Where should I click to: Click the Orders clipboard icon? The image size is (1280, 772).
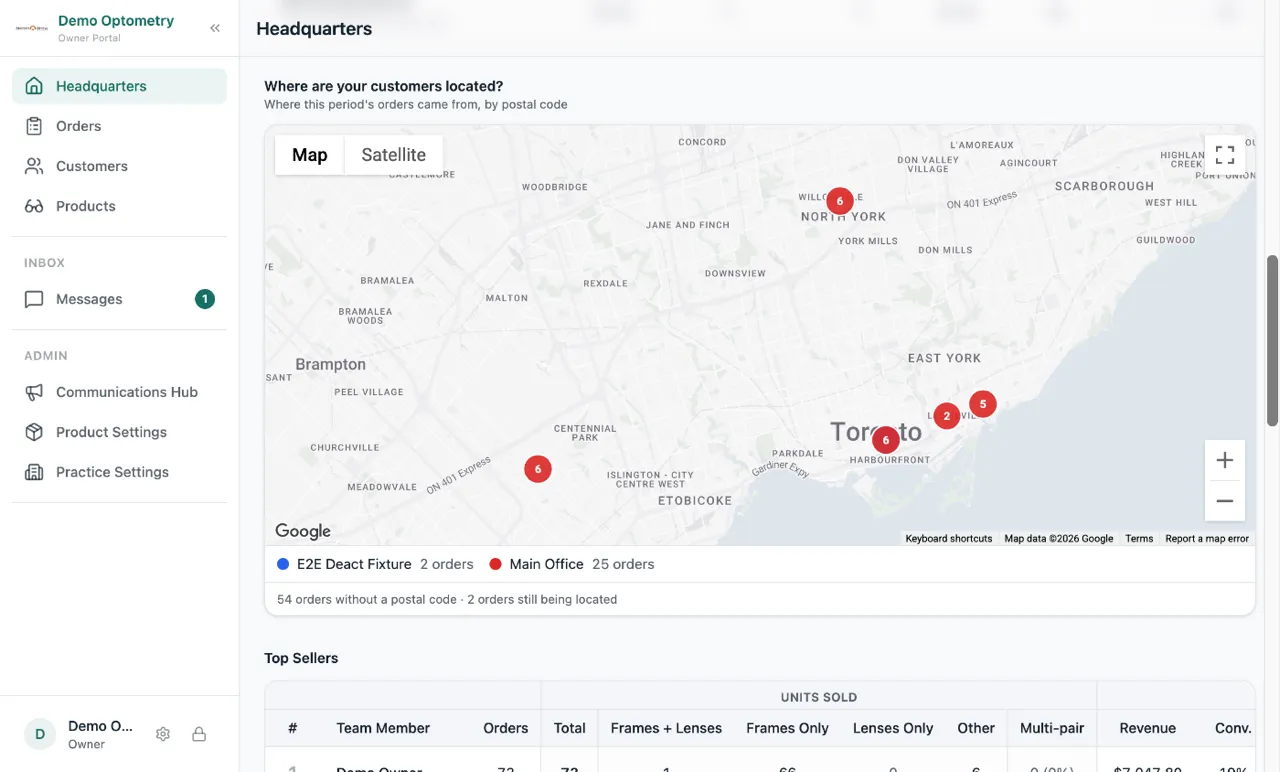click(34, 126)
